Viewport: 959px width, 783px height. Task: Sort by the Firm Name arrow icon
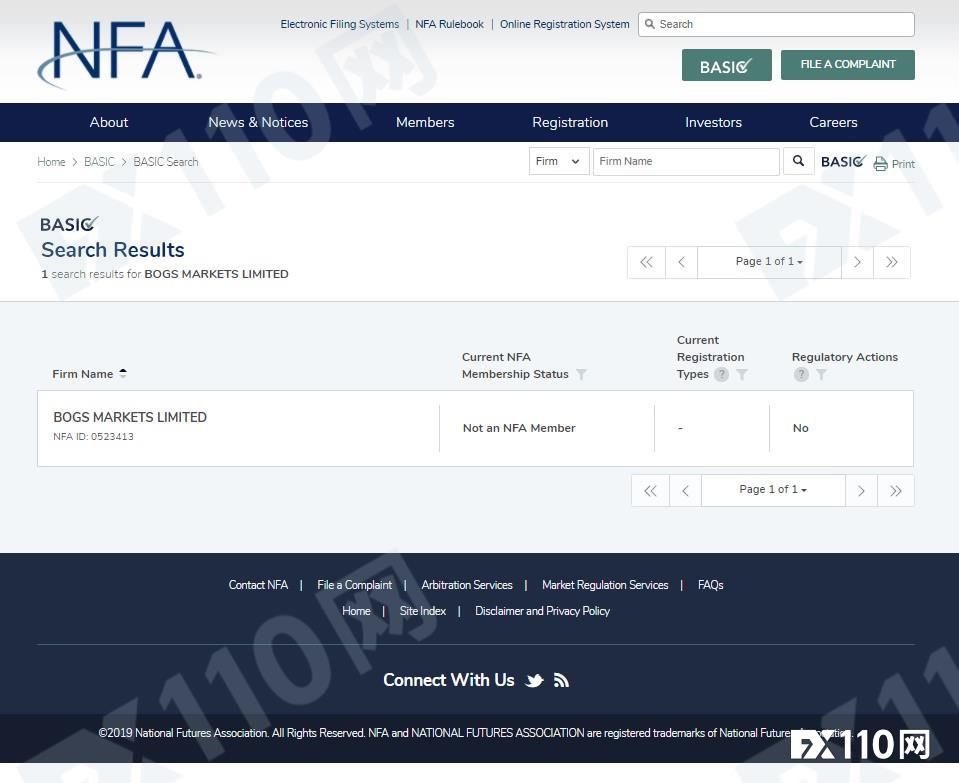(123, 373)
